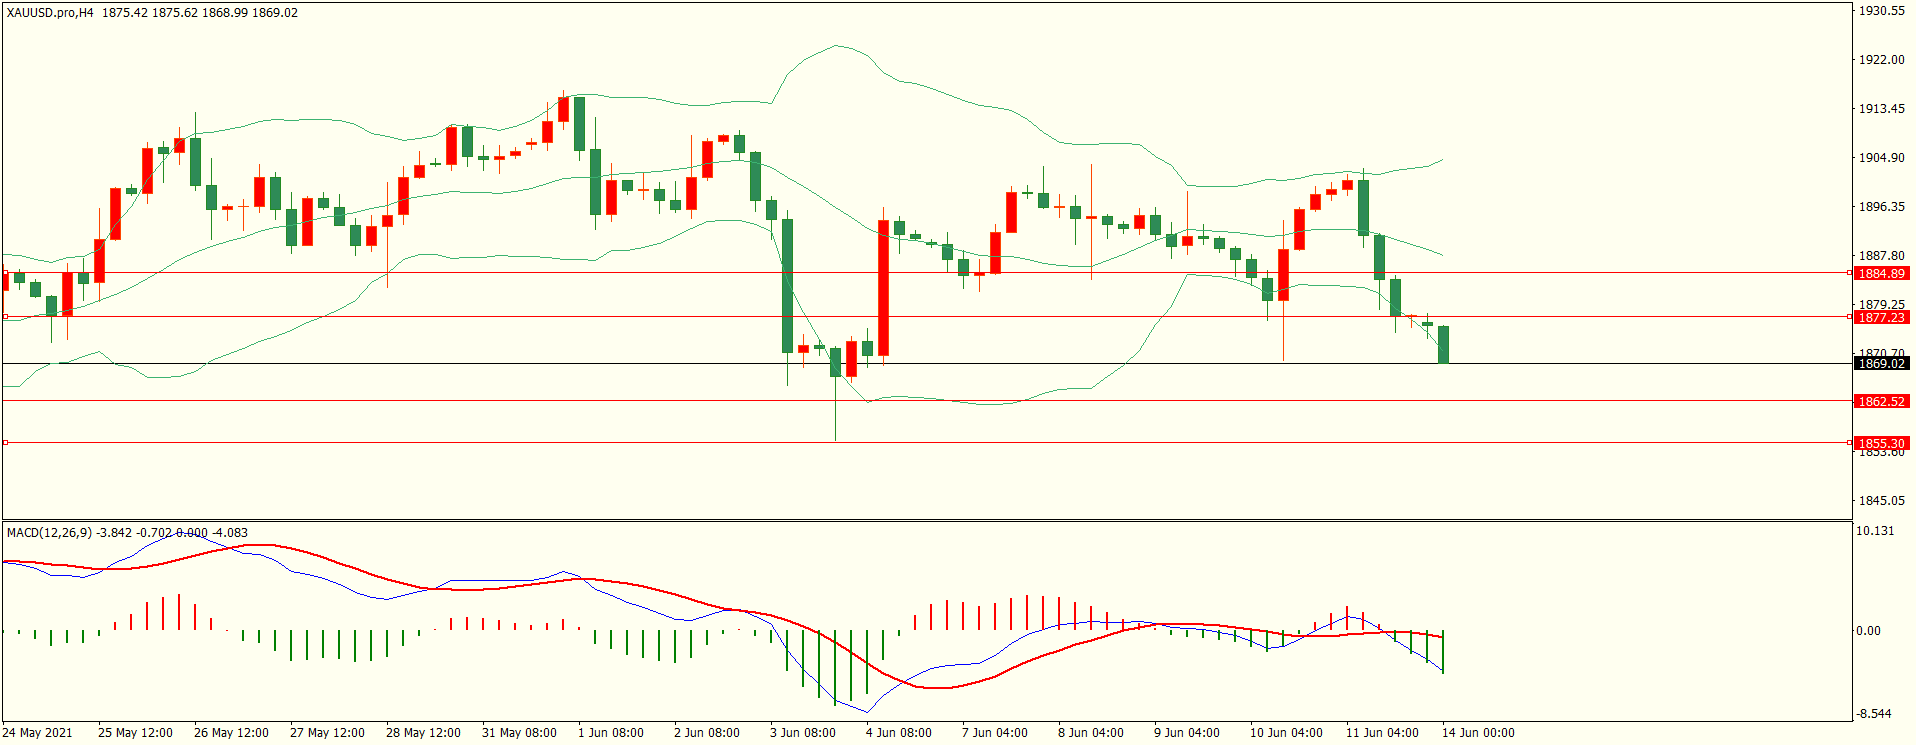Click the 1913.45 price axis value

(x=1881, y=109)
